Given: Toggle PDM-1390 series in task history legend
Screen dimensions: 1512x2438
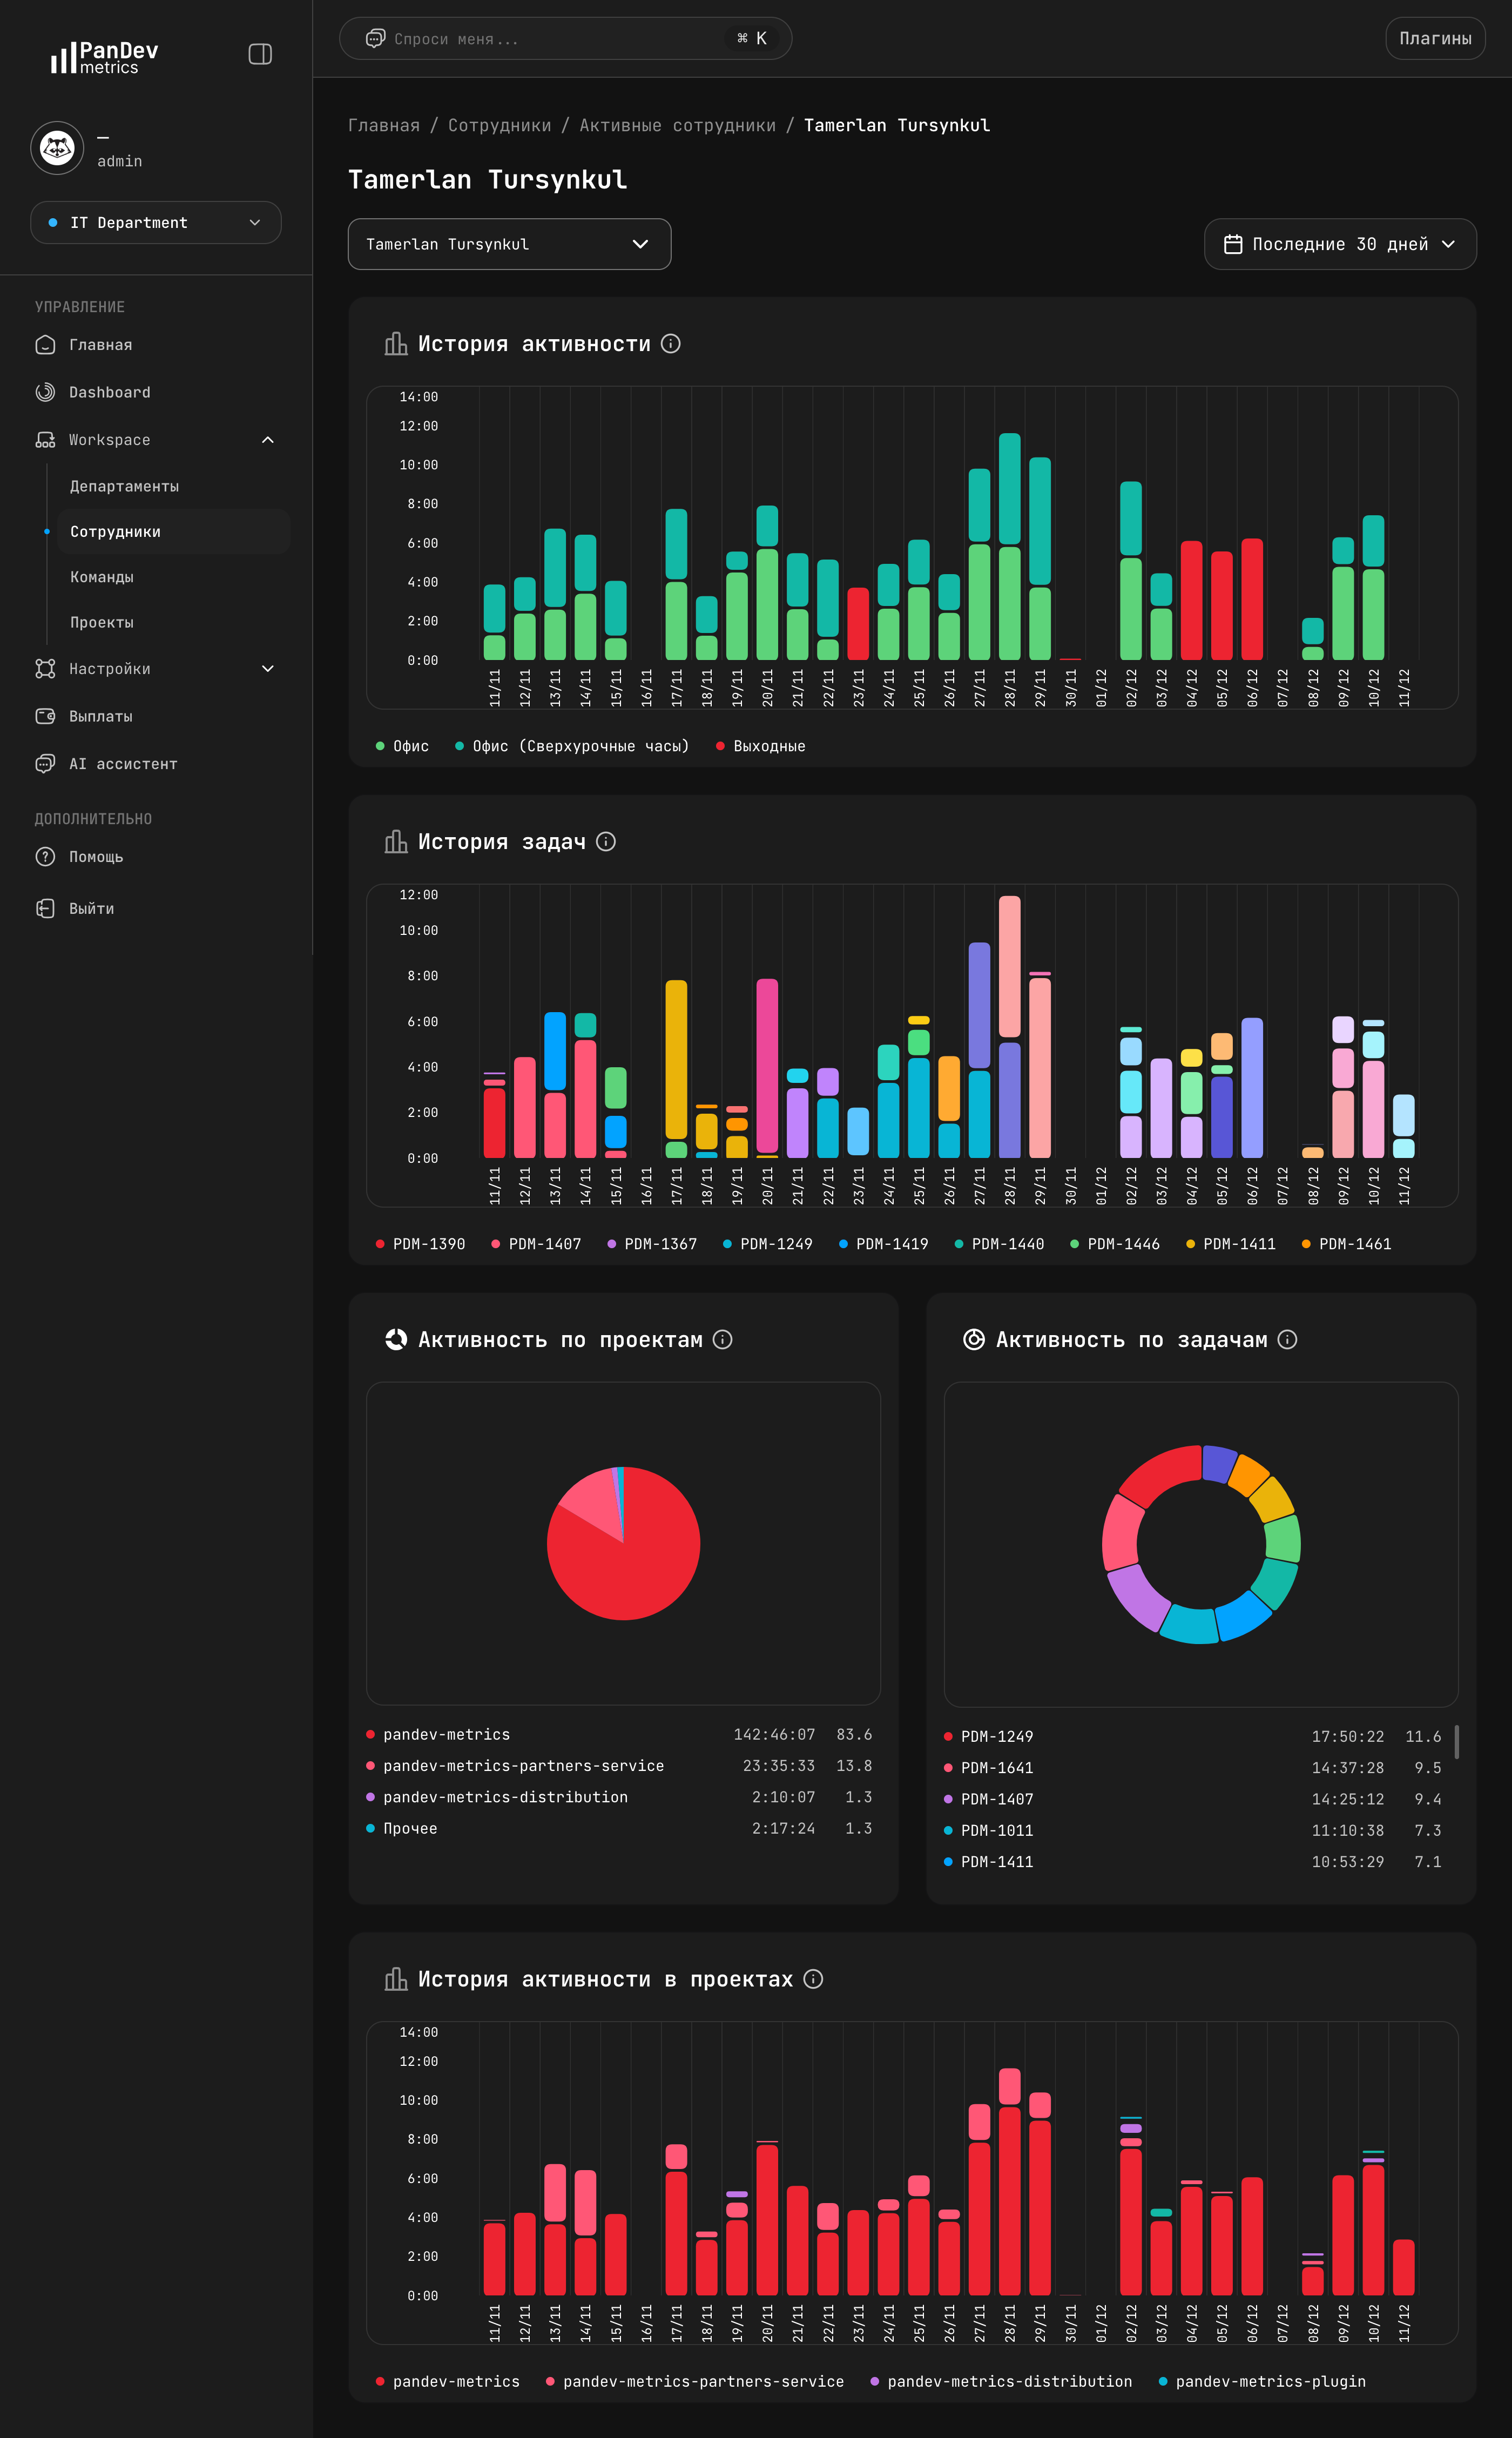Looking at the screenshot, I should point(428,1244).
